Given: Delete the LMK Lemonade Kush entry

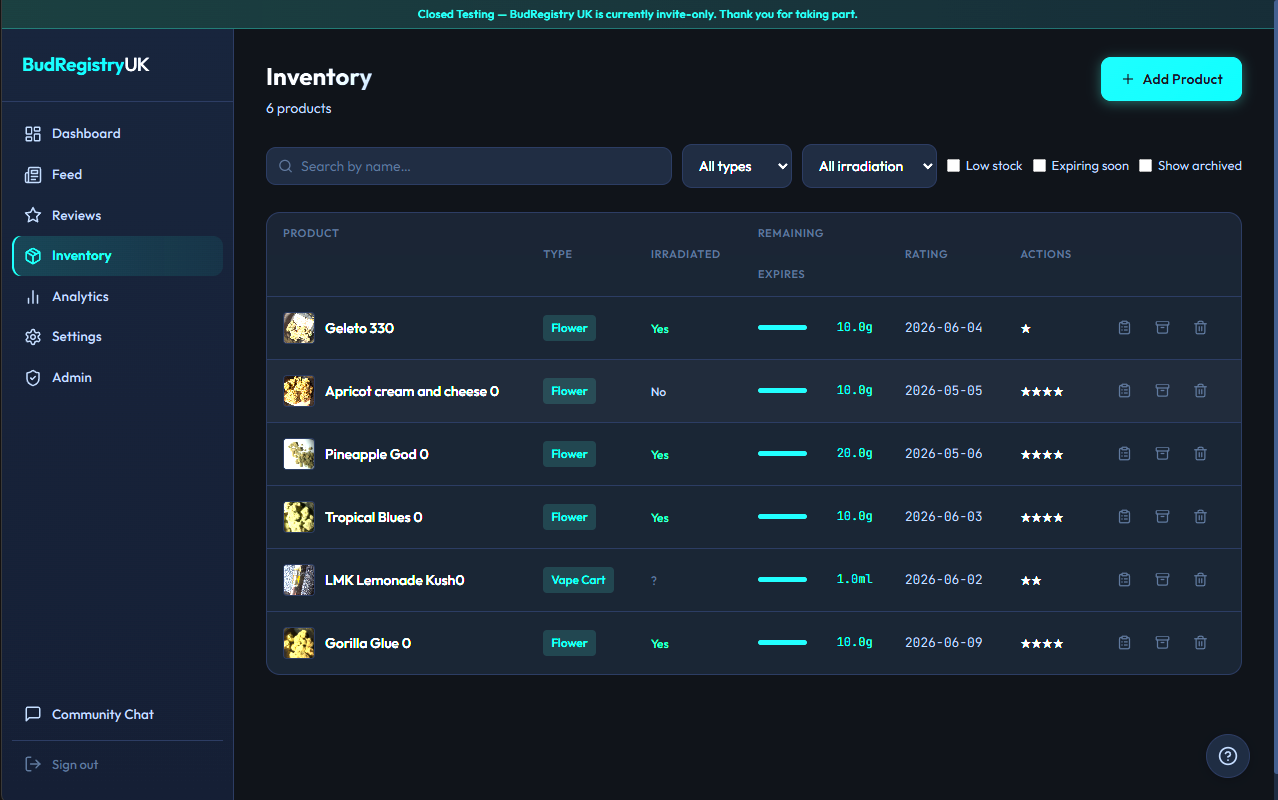Looking at the screenshot, I should 1200,579.
